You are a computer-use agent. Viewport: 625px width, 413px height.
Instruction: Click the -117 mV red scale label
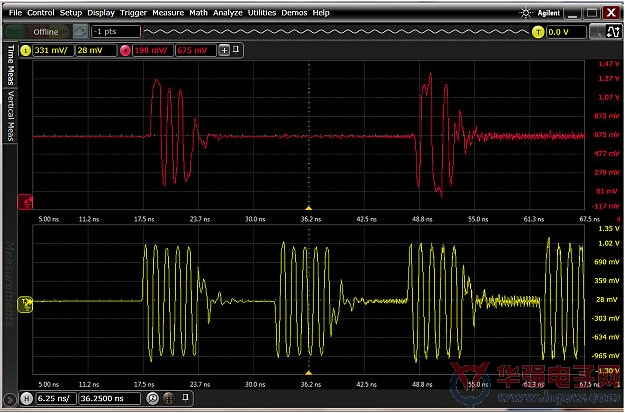point(607,206)
